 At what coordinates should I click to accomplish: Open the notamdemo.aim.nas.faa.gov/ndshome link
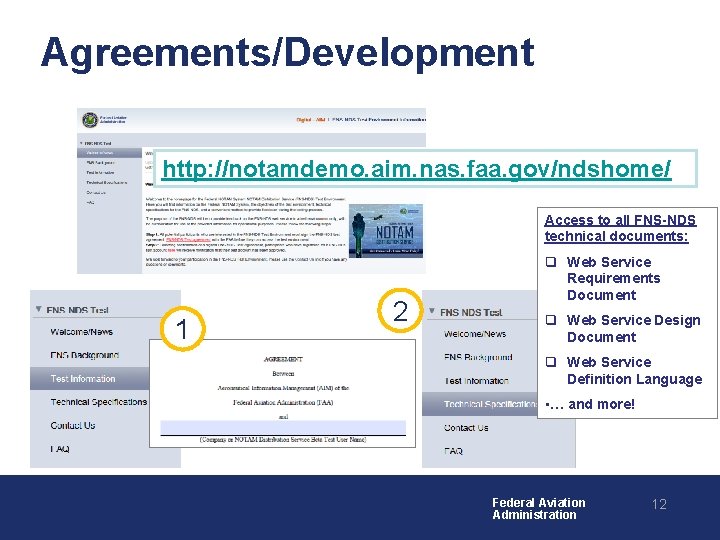(416, 169)
